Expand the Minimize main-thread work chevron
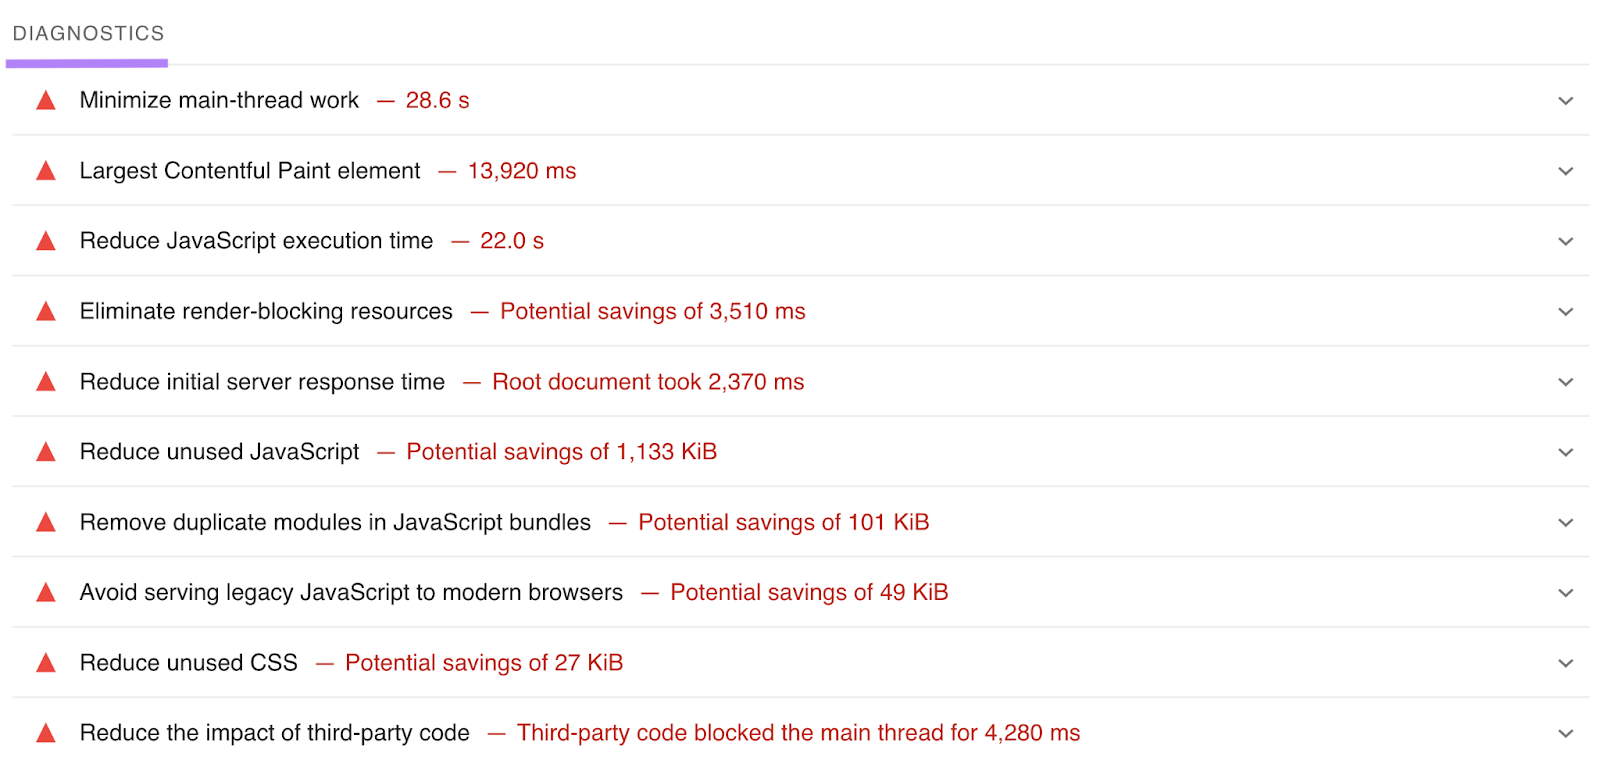1600x764 pixels. tap(1565, 101)
